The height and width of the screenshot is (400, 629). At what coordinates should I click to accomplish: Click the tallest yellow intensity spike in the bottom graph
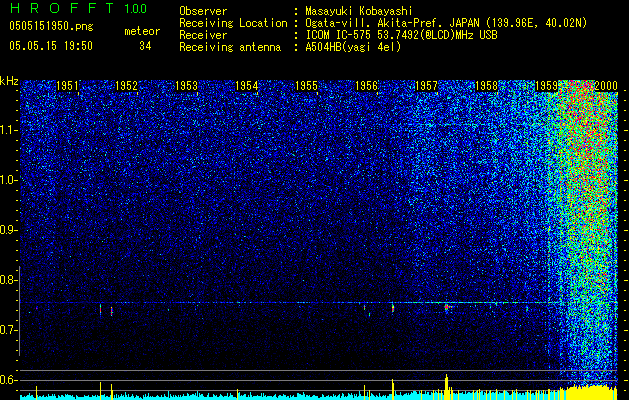pos(446,386)
